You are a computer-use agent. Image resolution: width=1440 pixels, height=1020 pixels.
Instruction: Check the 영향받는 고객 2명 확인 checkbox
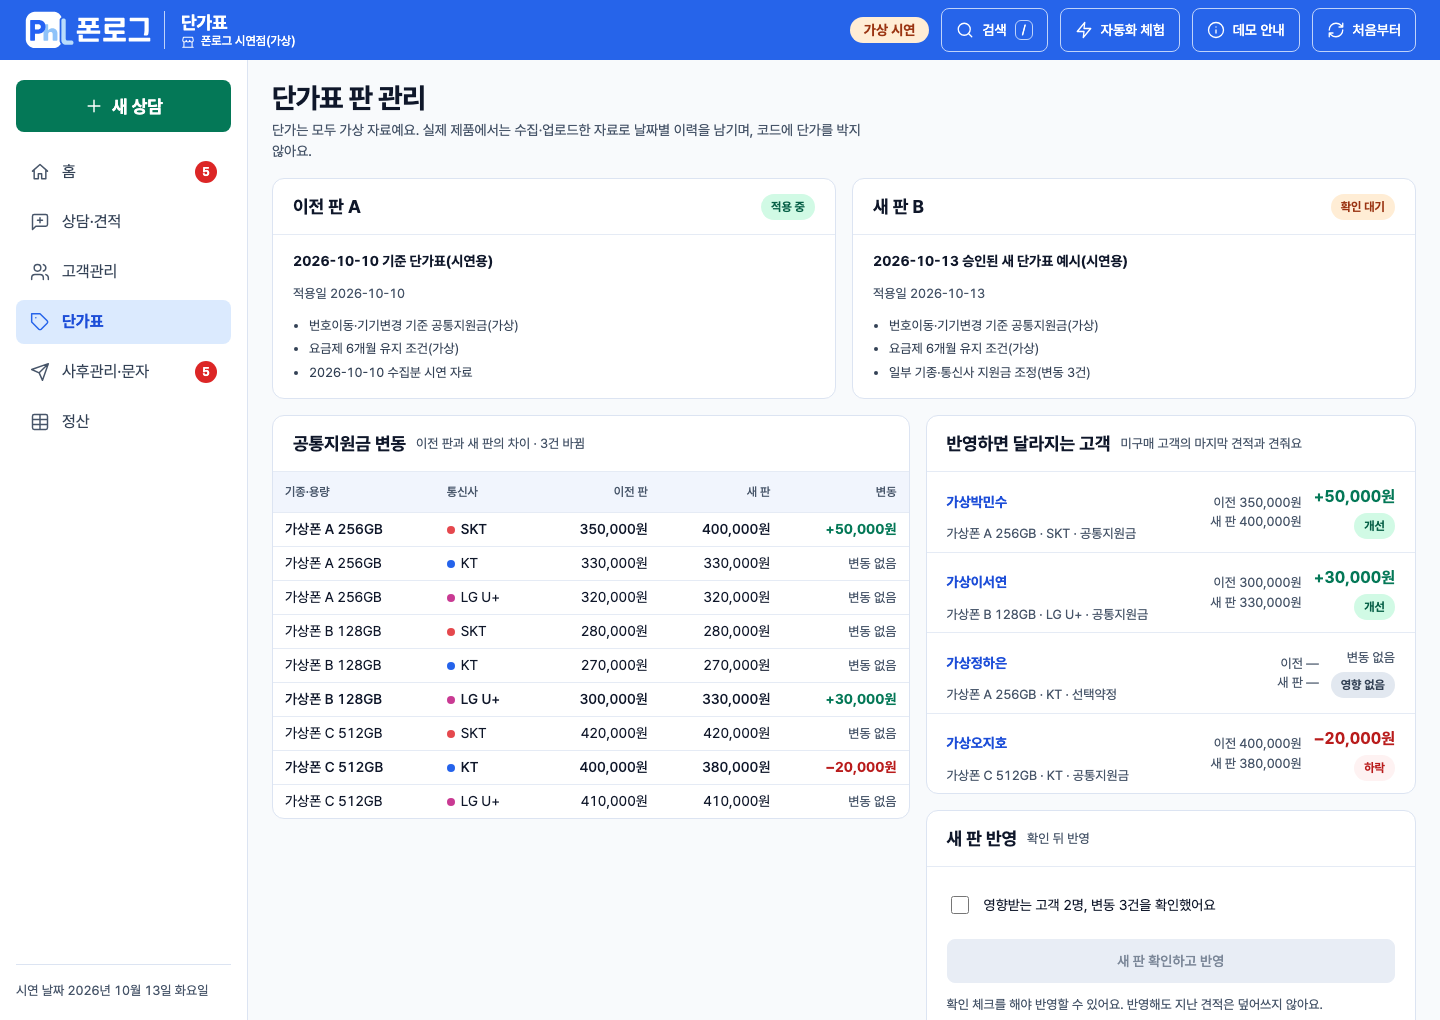(960, 905)
